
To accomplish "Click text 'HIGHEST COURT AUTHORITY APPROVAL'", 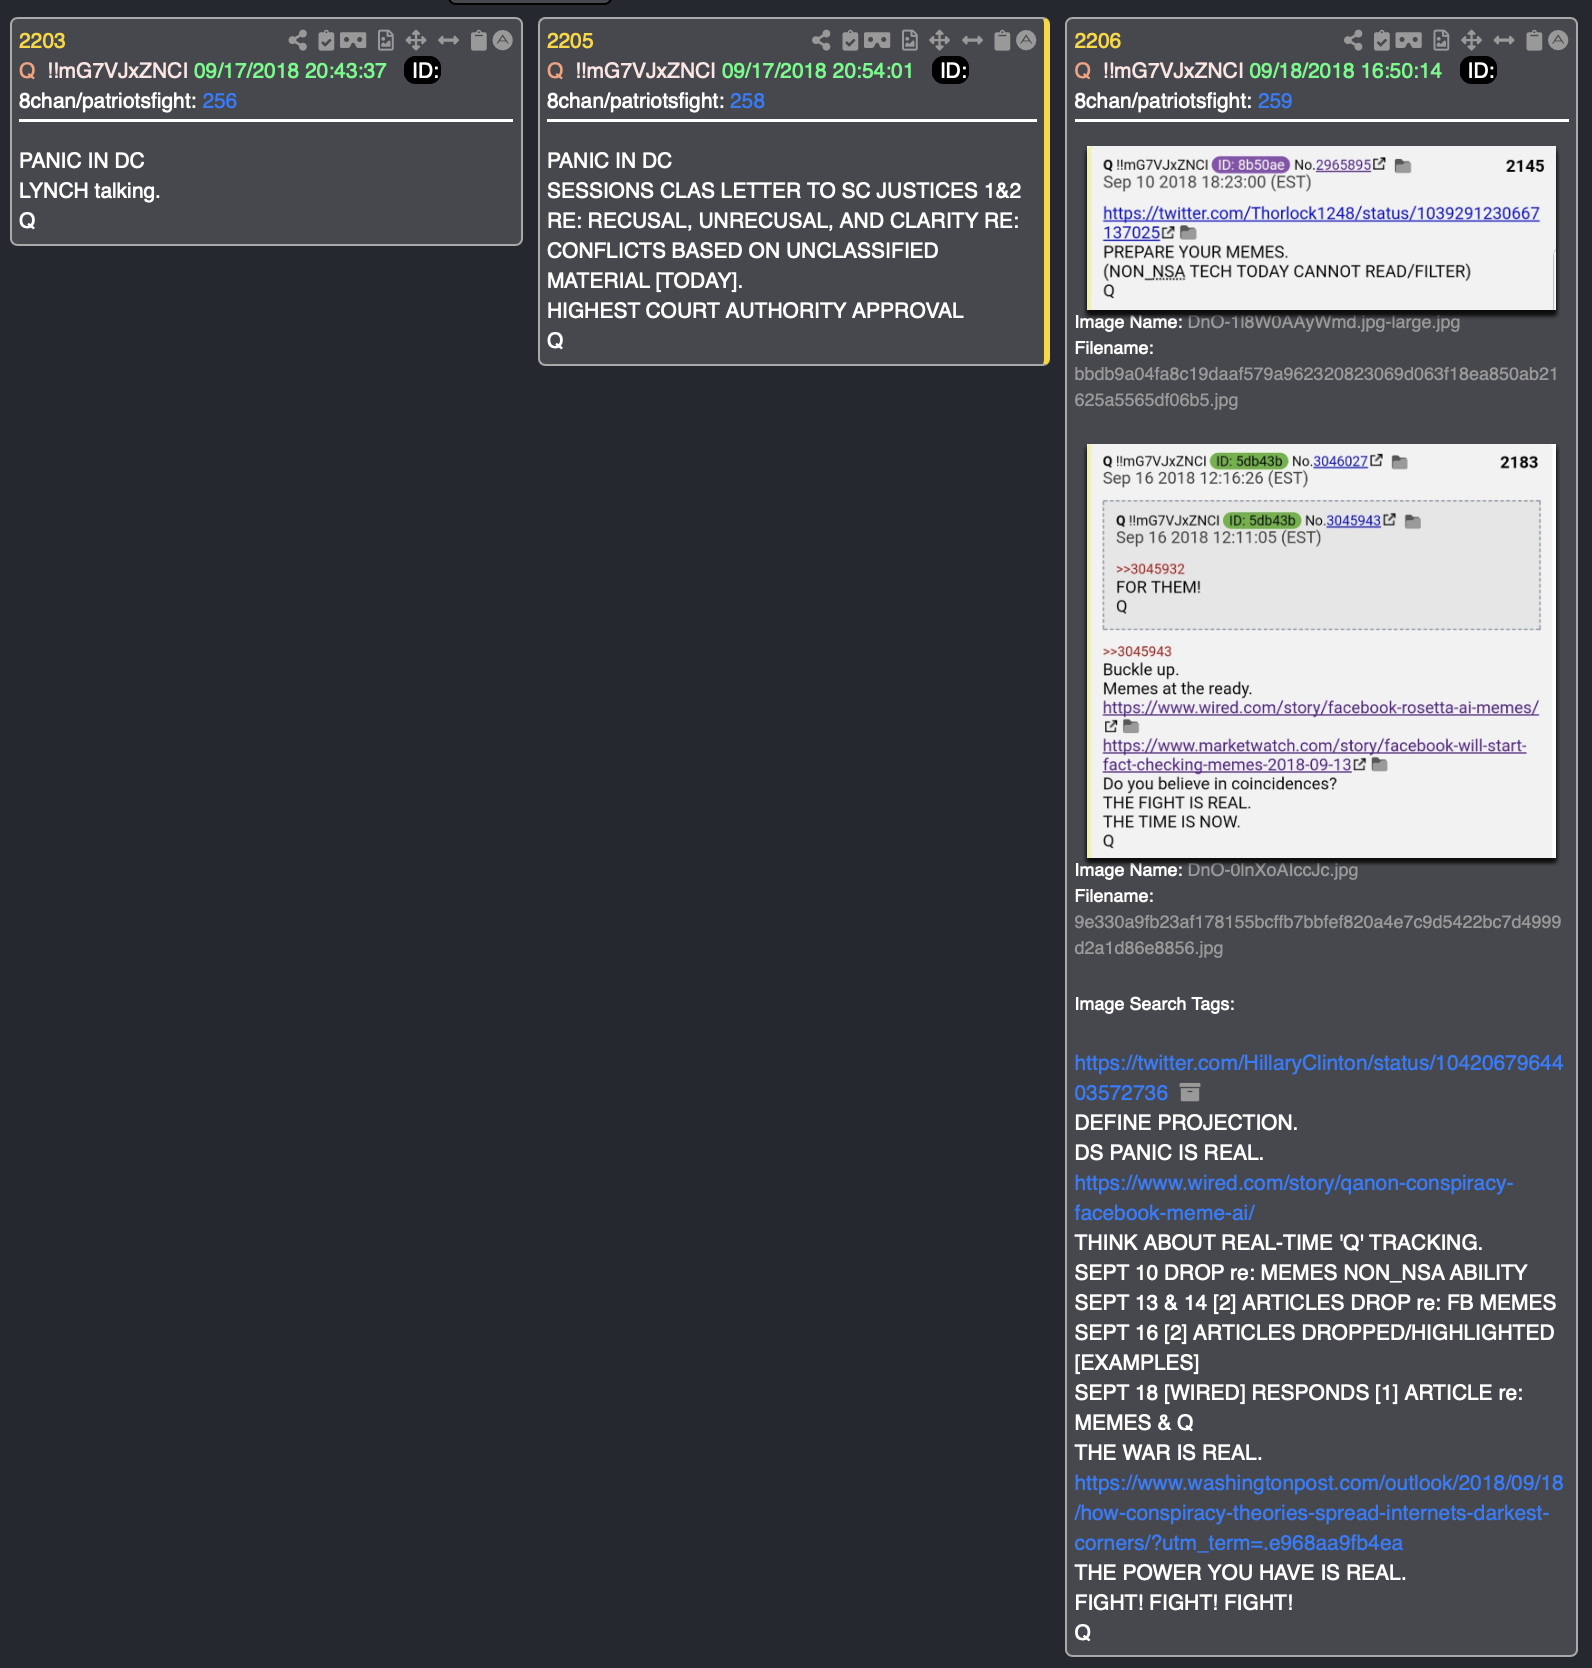I will 755,311.
